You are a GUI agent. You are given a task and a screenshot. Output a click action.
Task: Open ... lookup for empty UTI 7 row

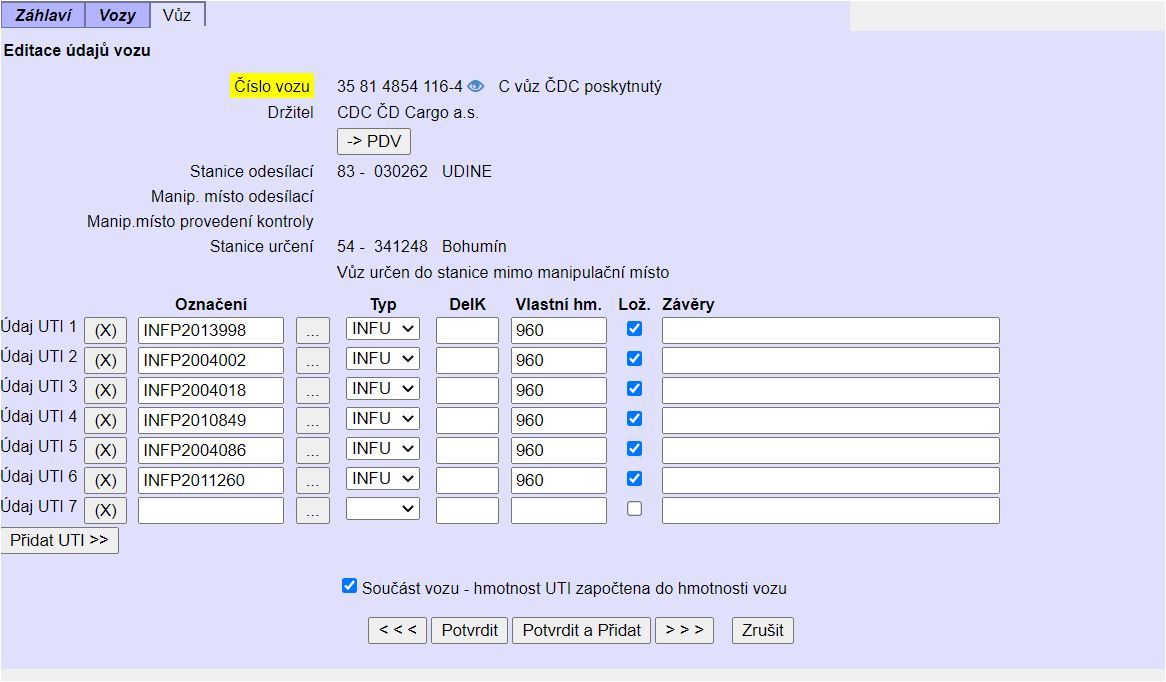[313, 510]
